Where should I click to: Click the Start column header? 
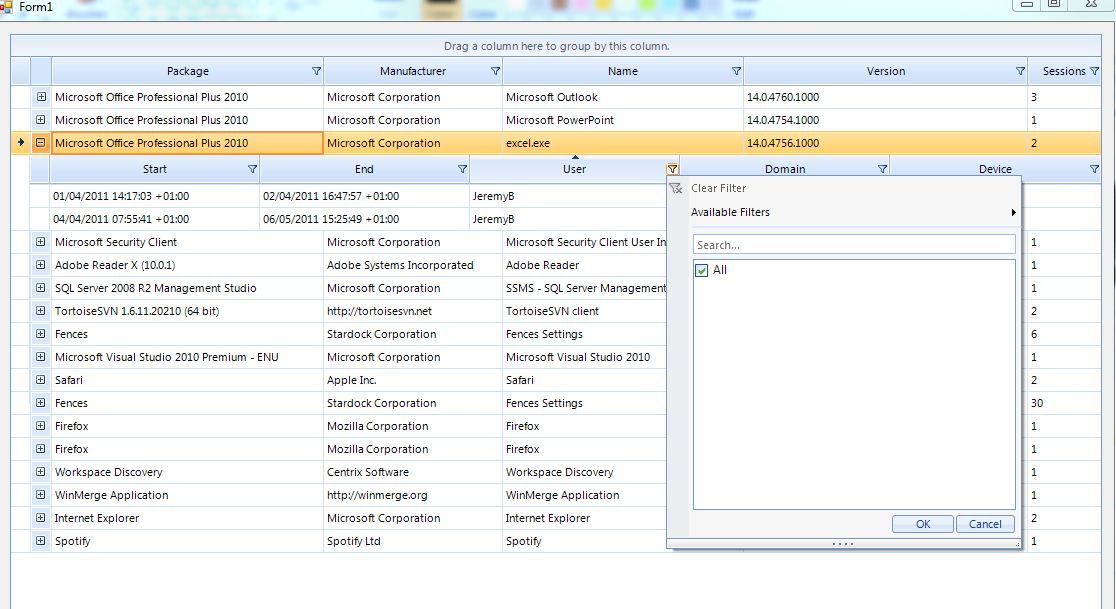[x=154, y=169]
